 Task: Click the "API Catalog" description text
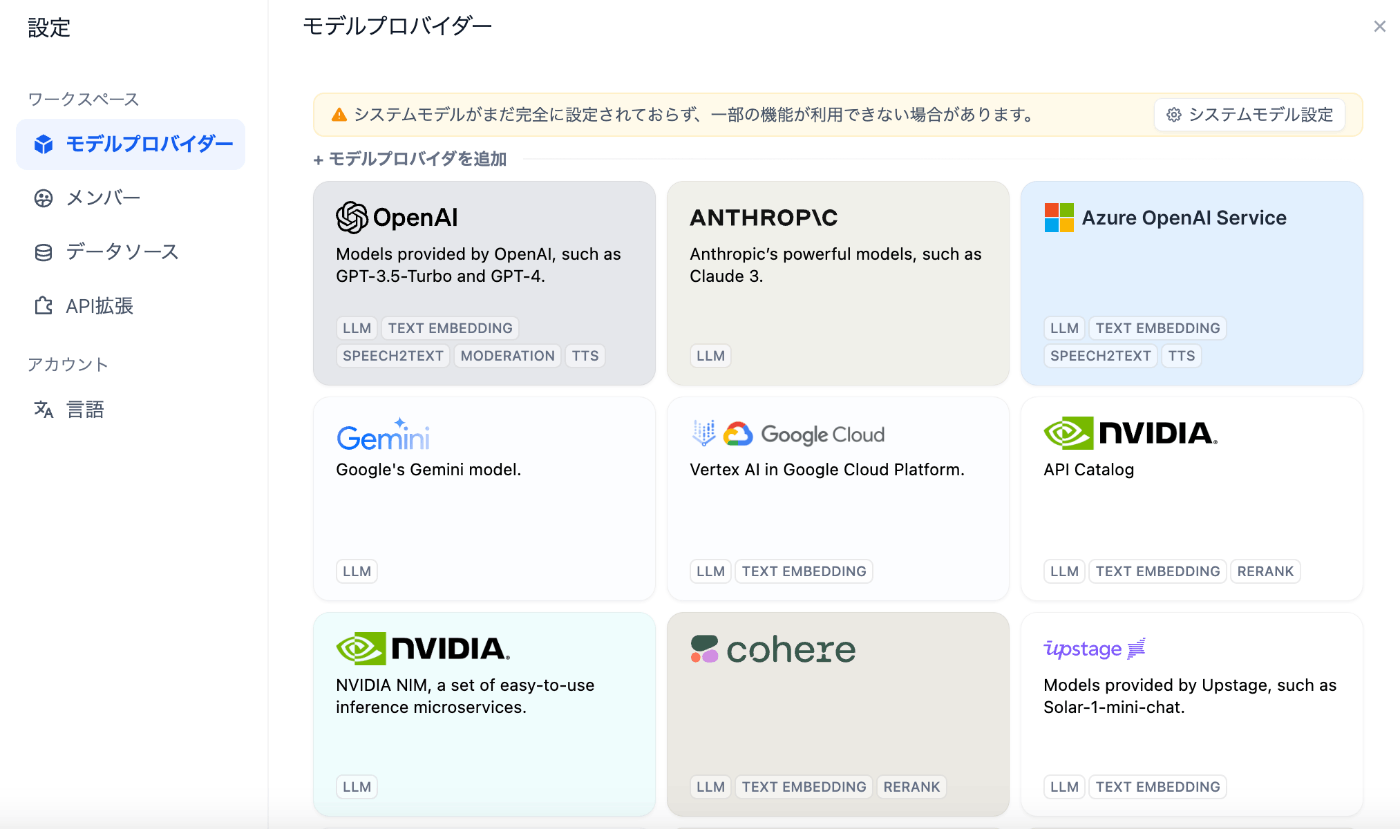(x=1089, y=469)
